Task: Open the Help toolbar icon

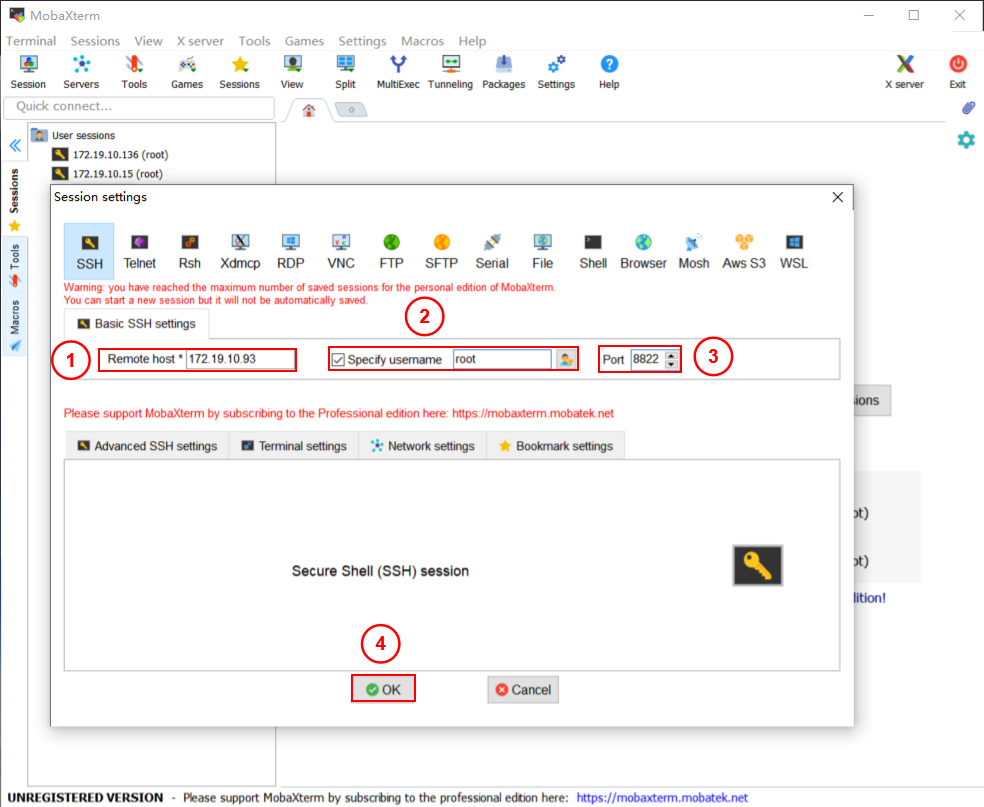Action: (x=609, y=72)
